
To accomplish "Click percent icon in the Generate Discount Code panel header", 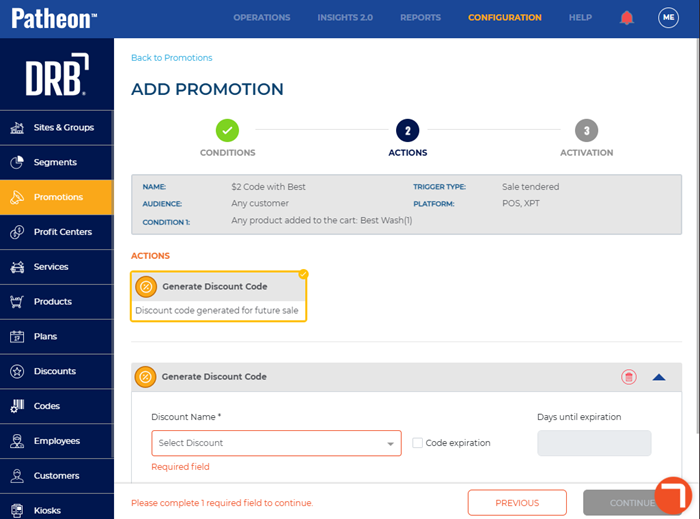I will coord(146,377).
